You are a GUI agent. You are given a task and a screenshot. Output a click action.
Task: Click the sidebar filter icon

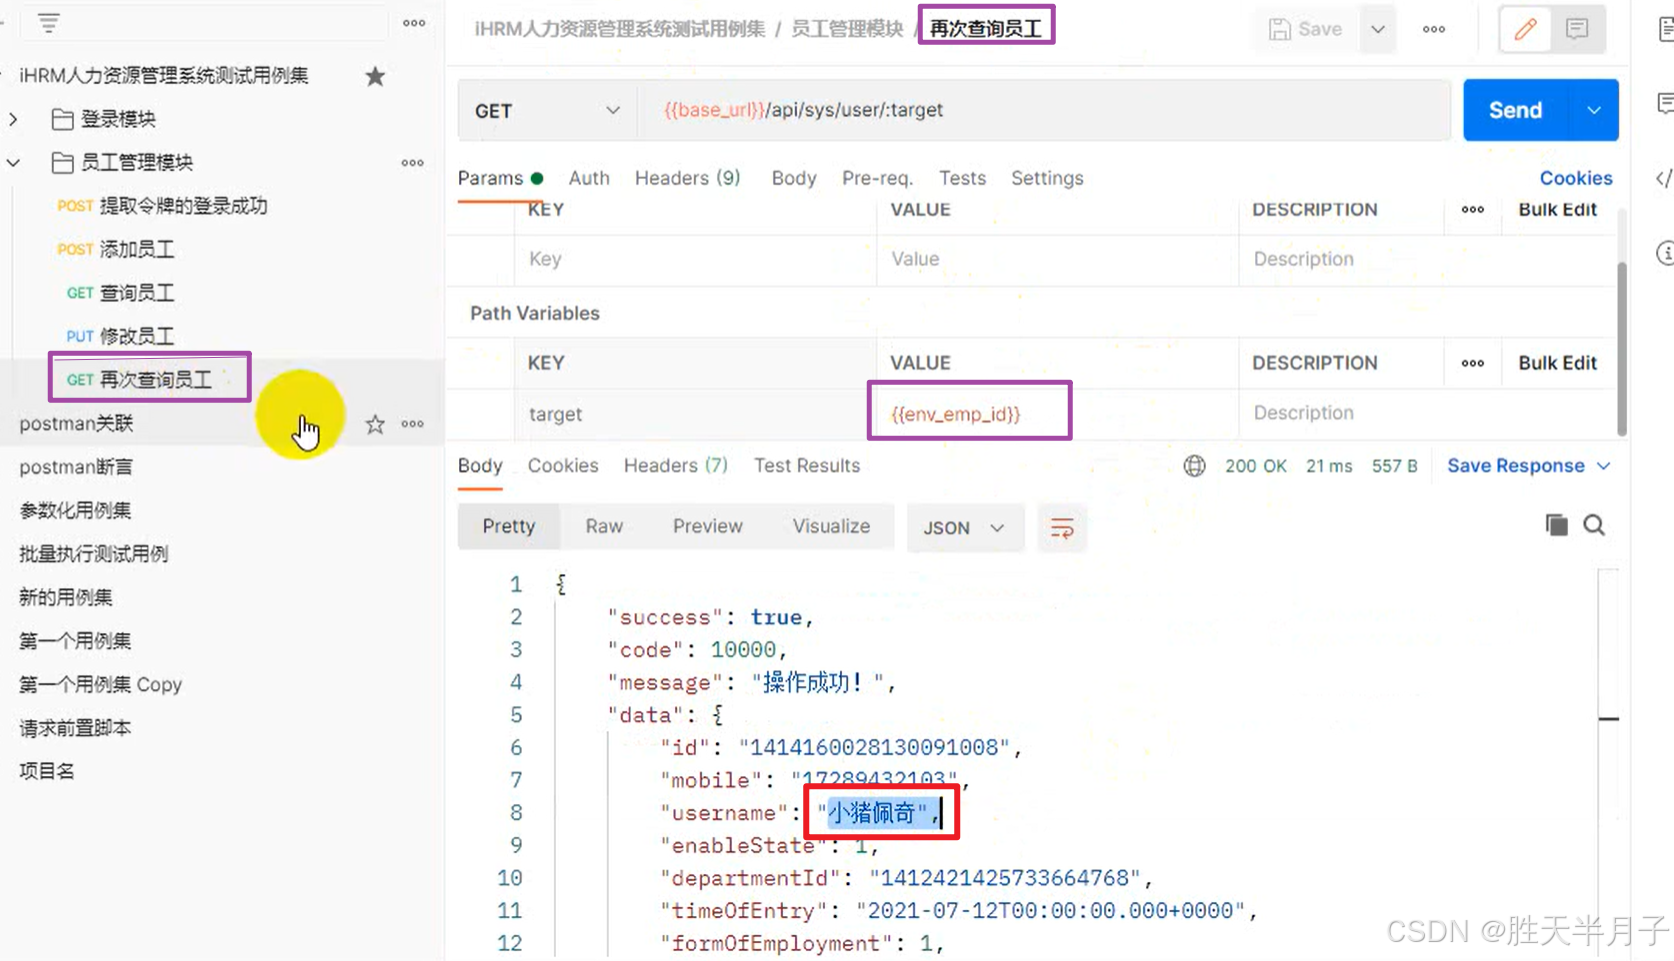point(48,22)
